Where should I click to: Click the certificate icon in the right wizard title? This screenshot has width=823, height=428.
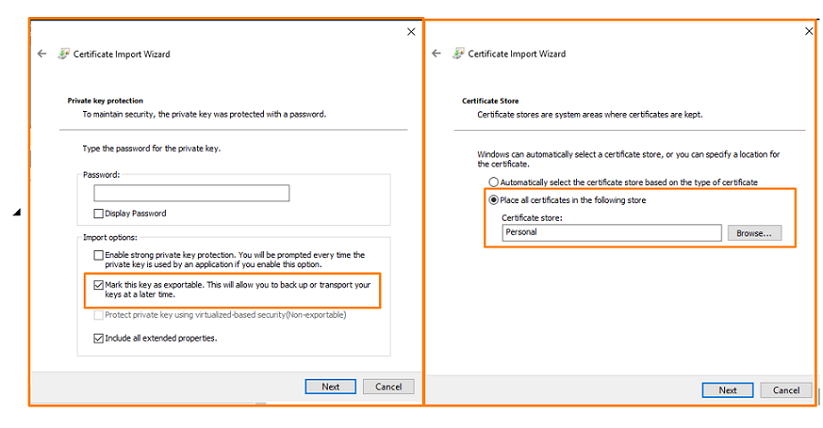[458, 53]
